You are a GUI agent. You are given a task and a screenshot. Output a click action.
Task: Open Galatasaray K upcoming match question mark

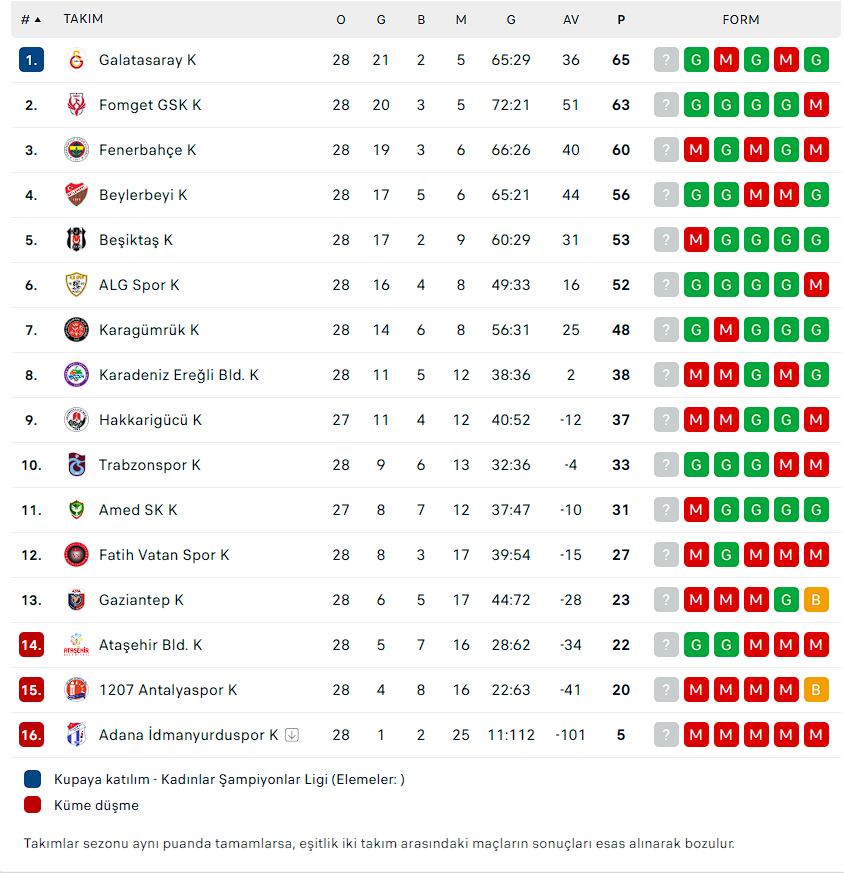(x=666, y=60)
